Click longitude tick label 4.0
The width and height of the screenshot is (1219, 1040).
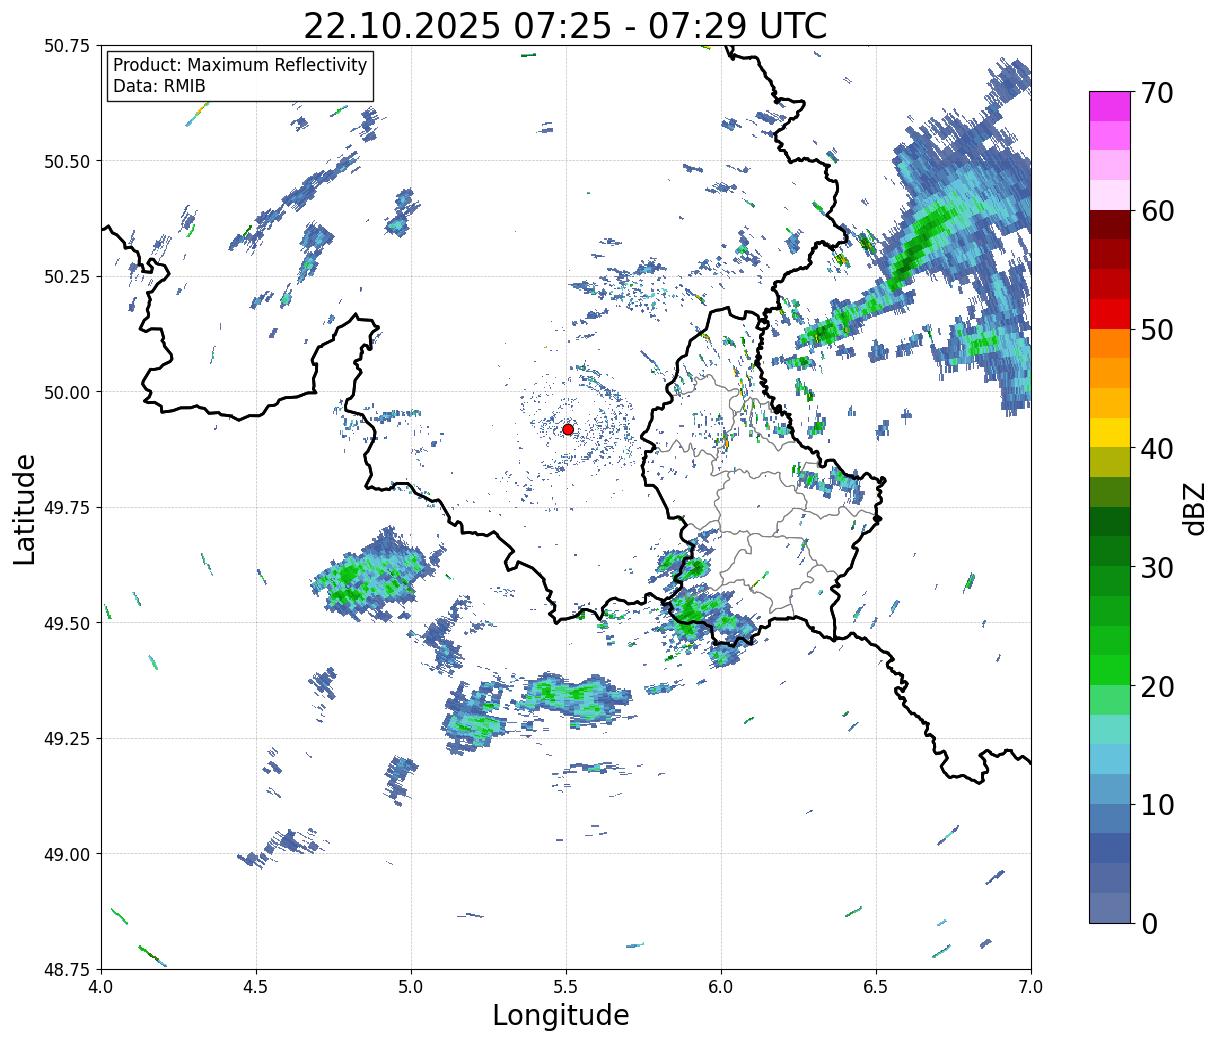pyautogui.click(x=101, y=986)
